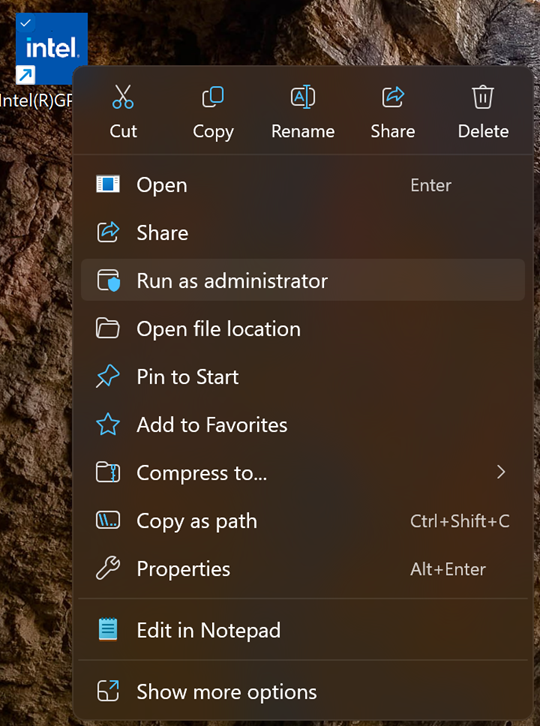Choose Open from the context menu
Screen dimensions: 540x726
[303, 185]
